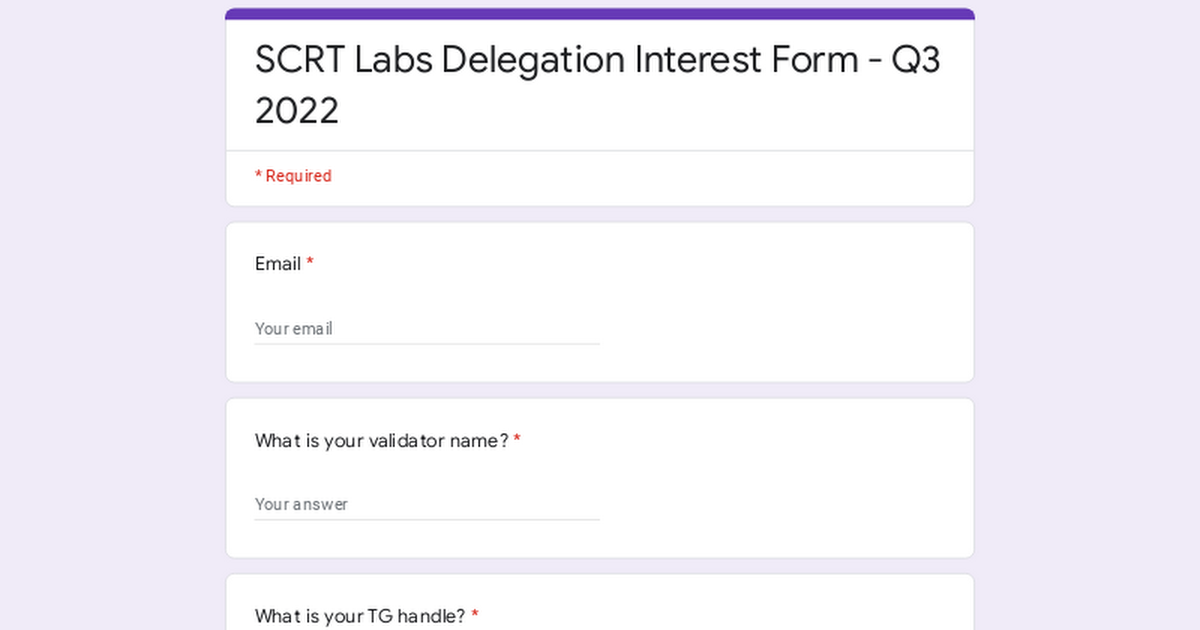
Task: Click the "Delegation" word in the form title
Action: point(533,60)
